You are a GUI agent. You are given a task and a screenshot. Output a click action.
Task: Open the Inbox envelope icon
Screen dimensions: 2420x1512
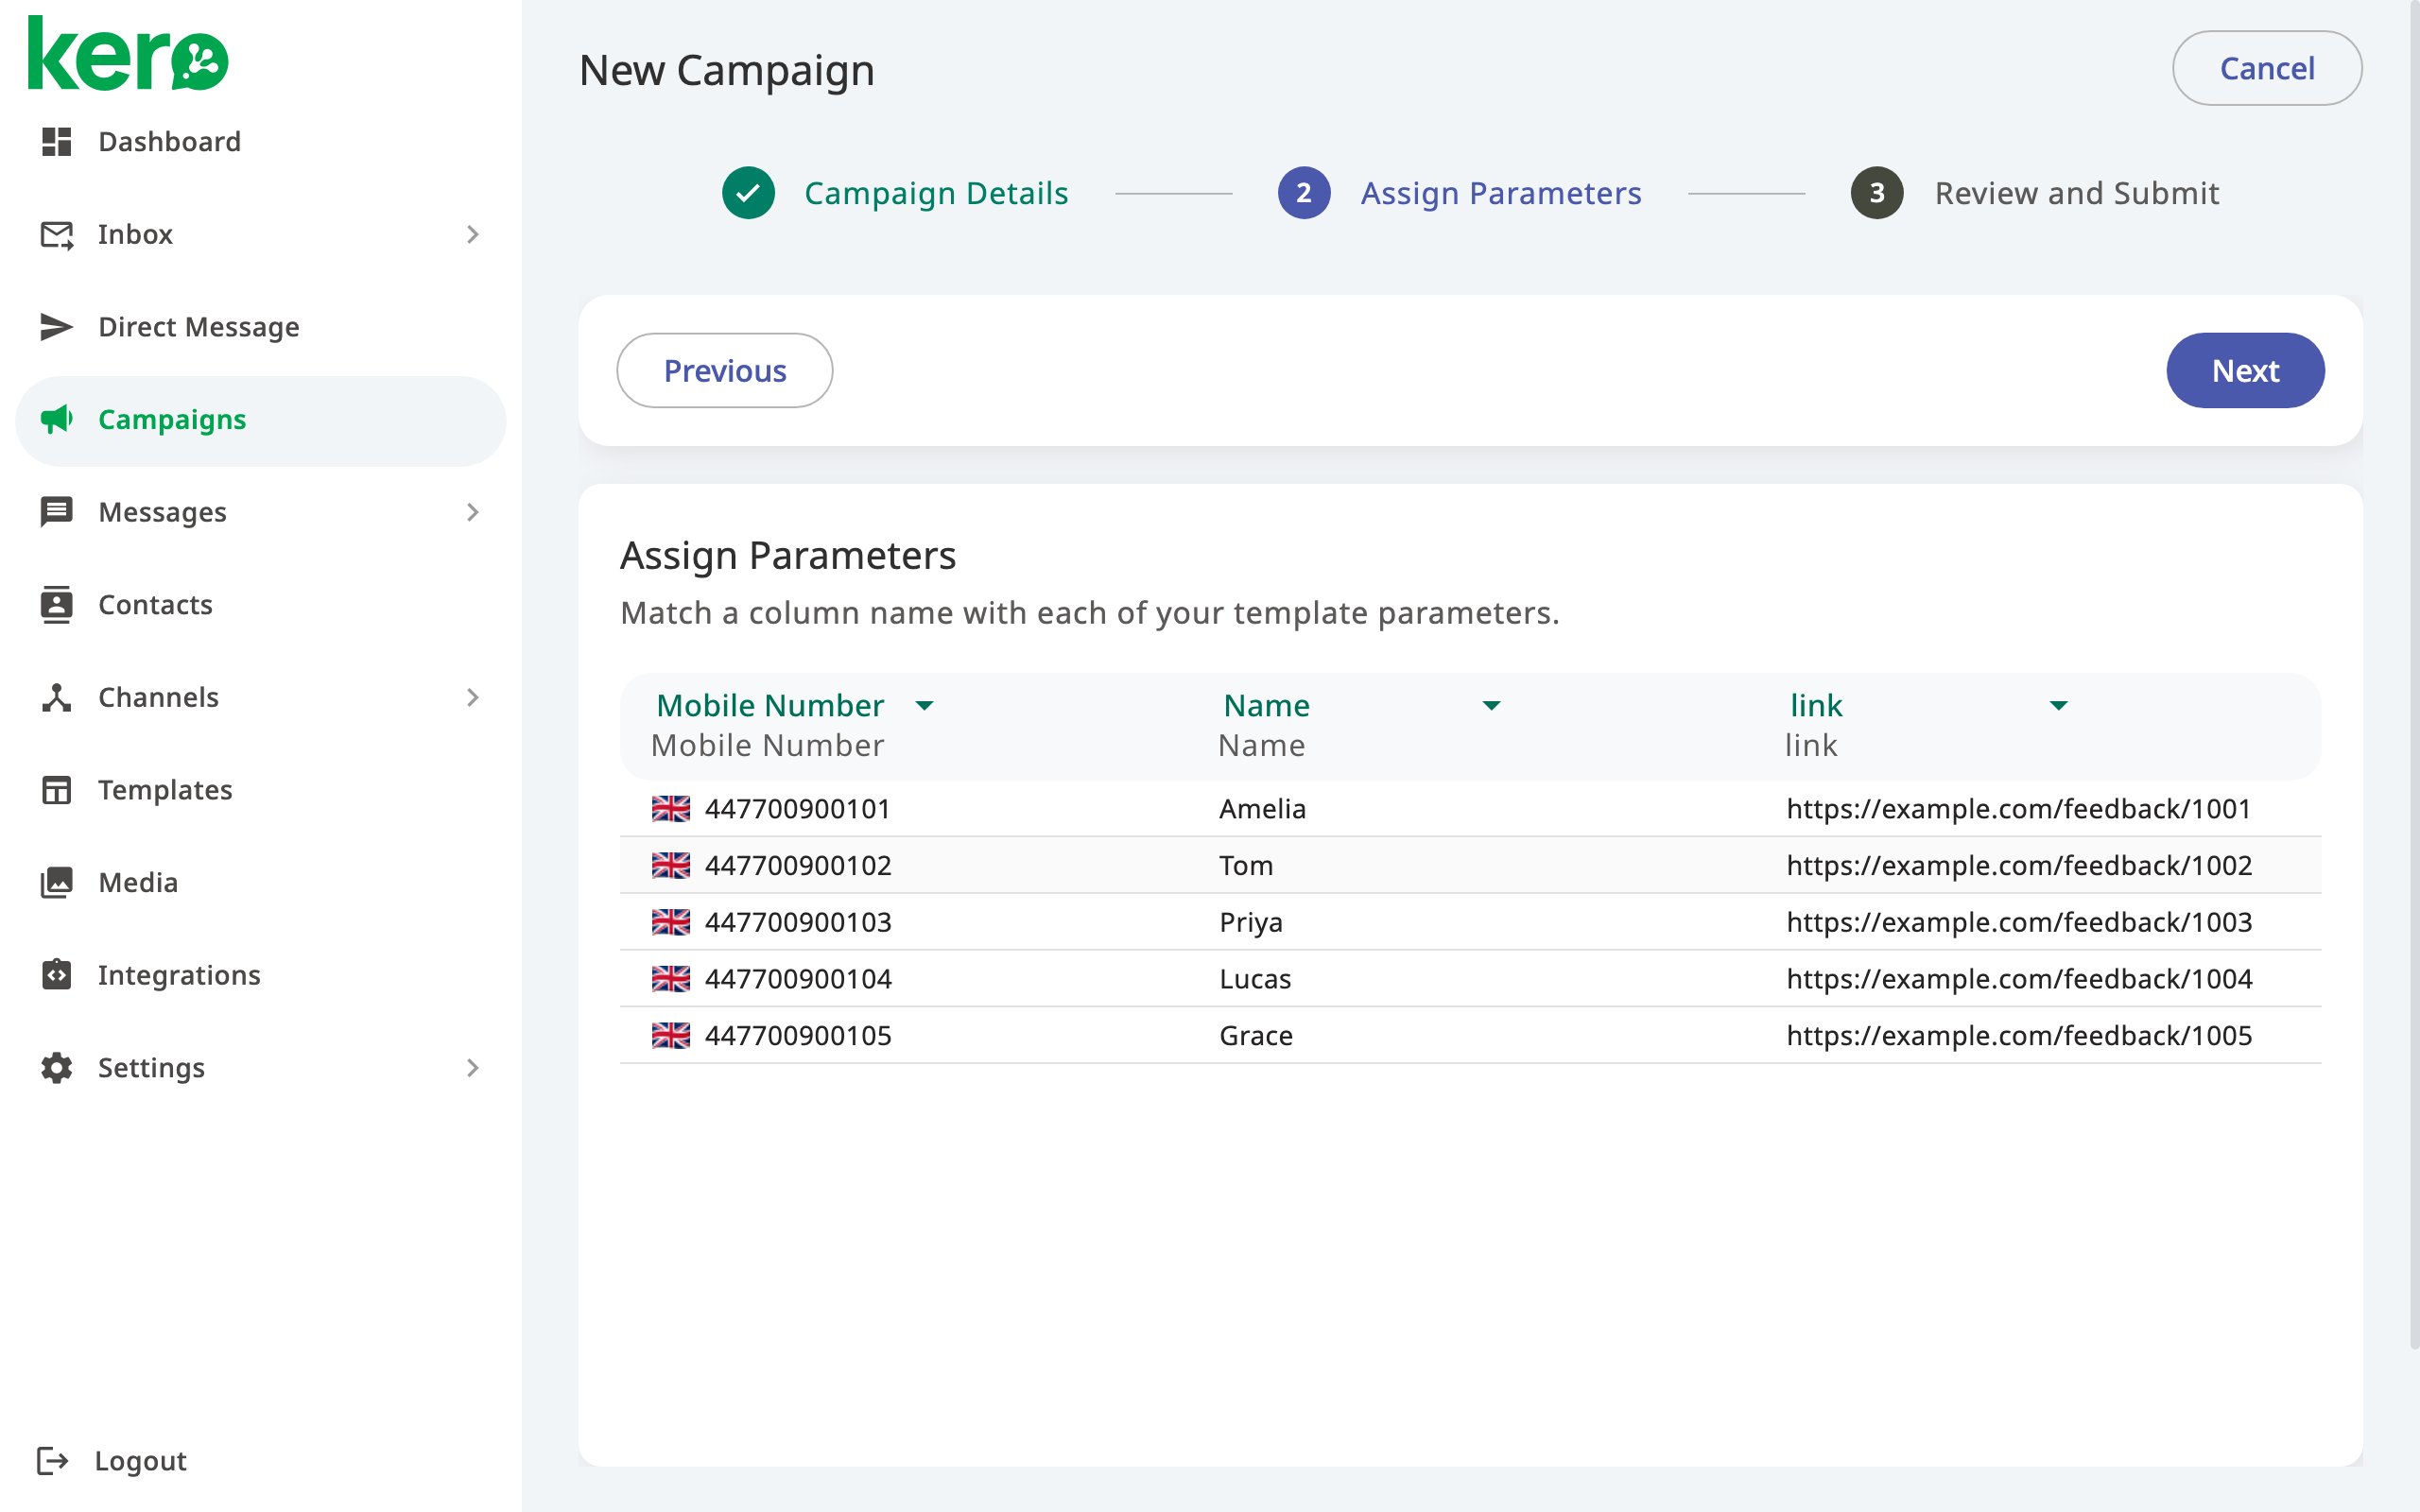(x=56, y=234)
